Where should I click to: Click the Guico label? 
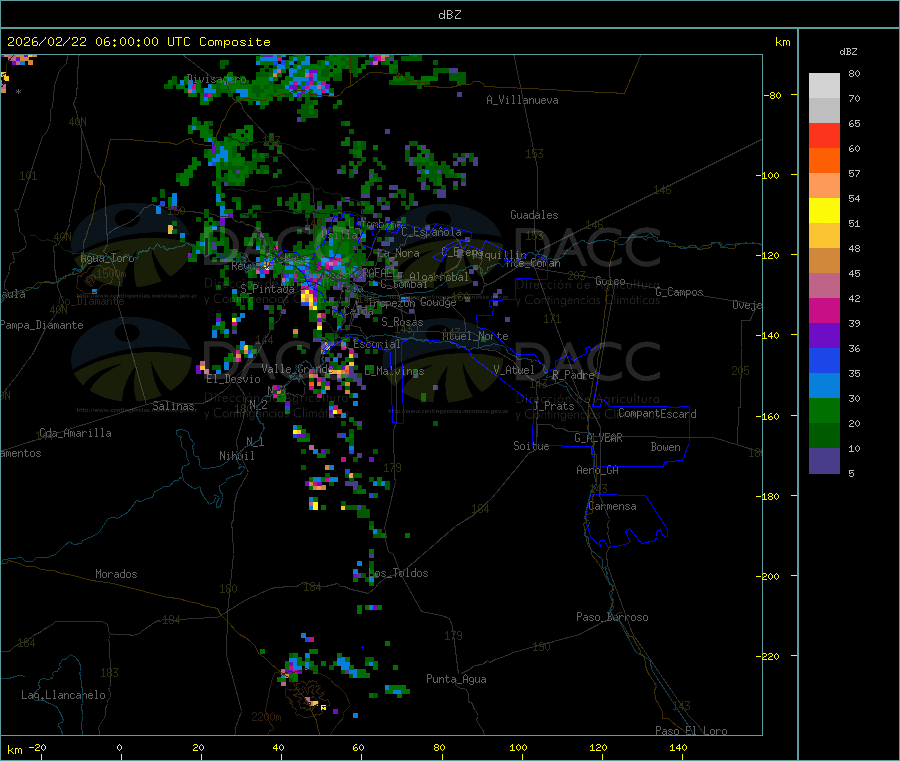(x=610, y=281)
